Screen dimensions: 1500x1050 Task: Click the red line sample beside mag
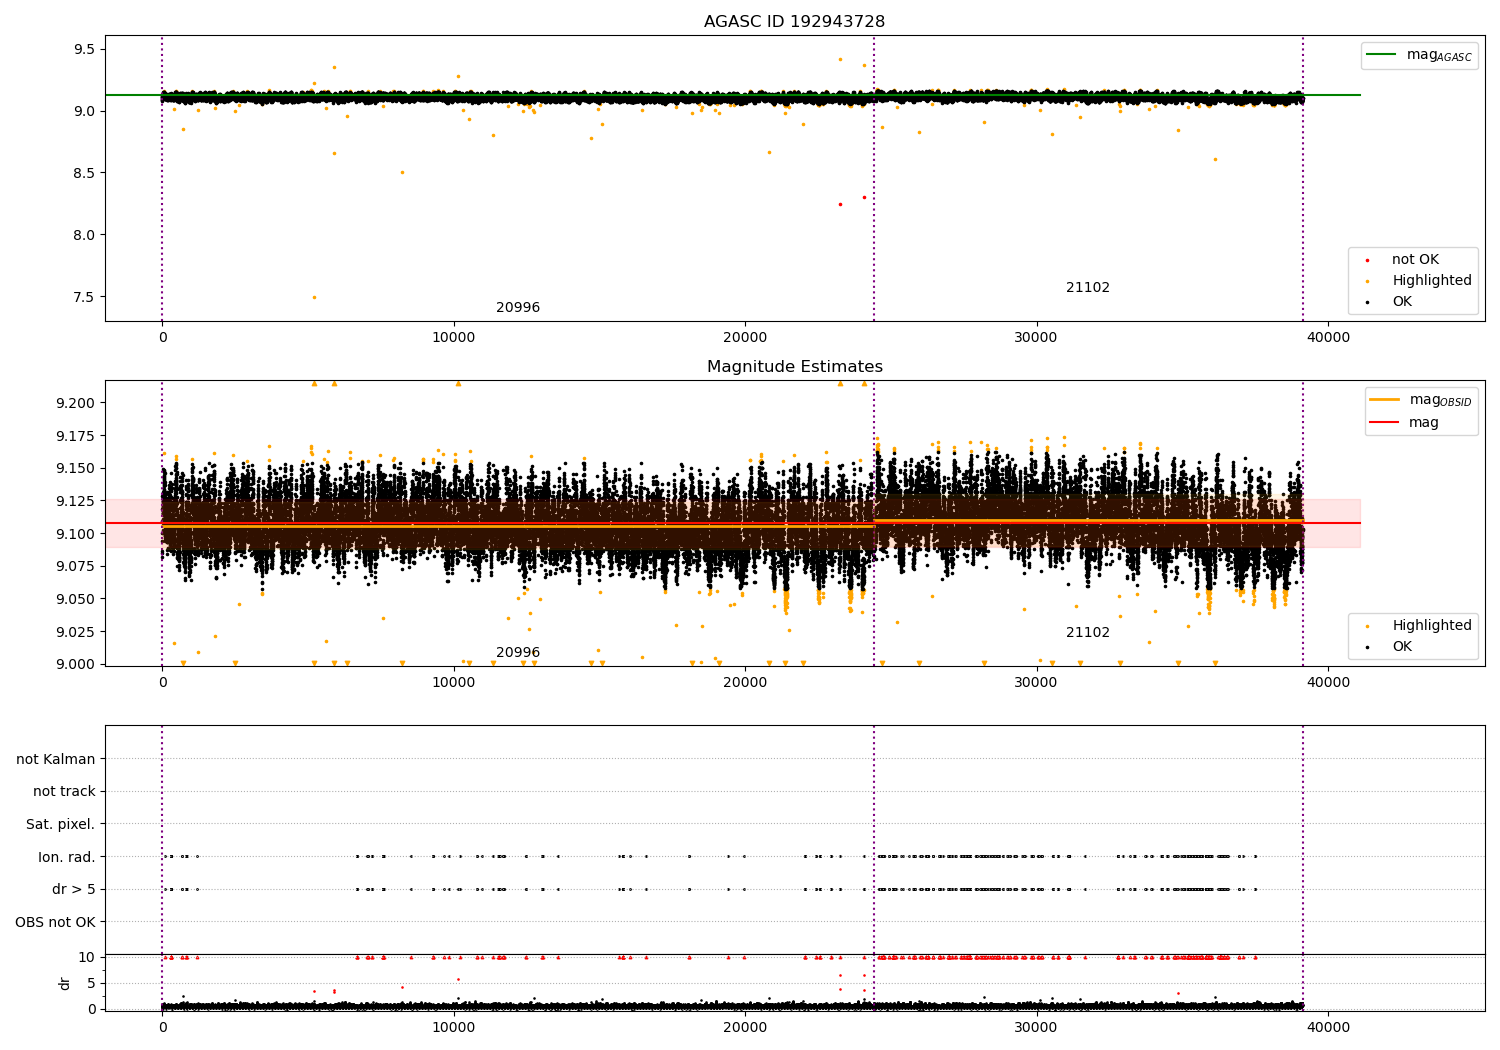coord(1384,423)
